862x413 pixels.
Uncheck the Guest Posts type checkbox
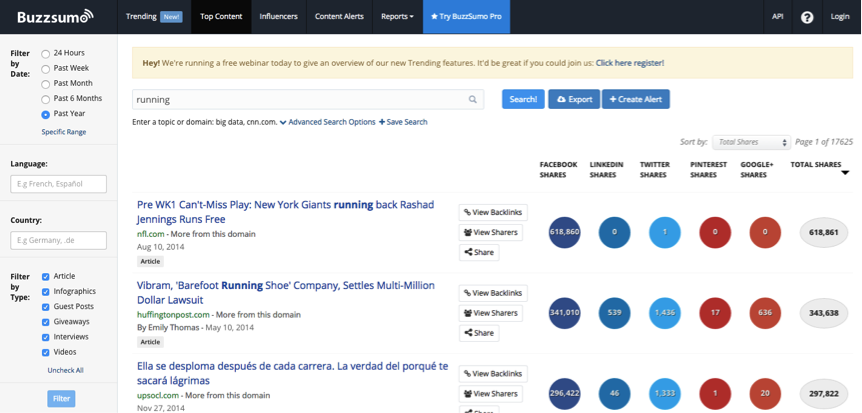tap(46, 307)
